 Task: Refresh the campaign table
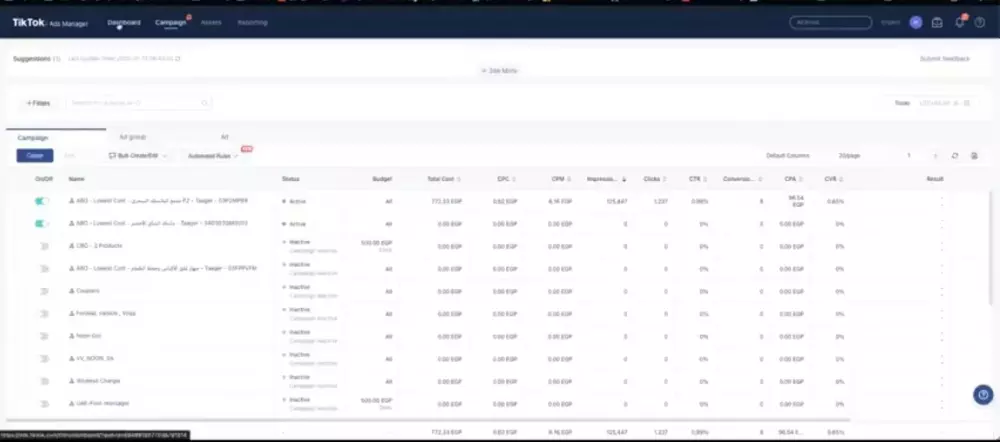[x=955, y=156]
